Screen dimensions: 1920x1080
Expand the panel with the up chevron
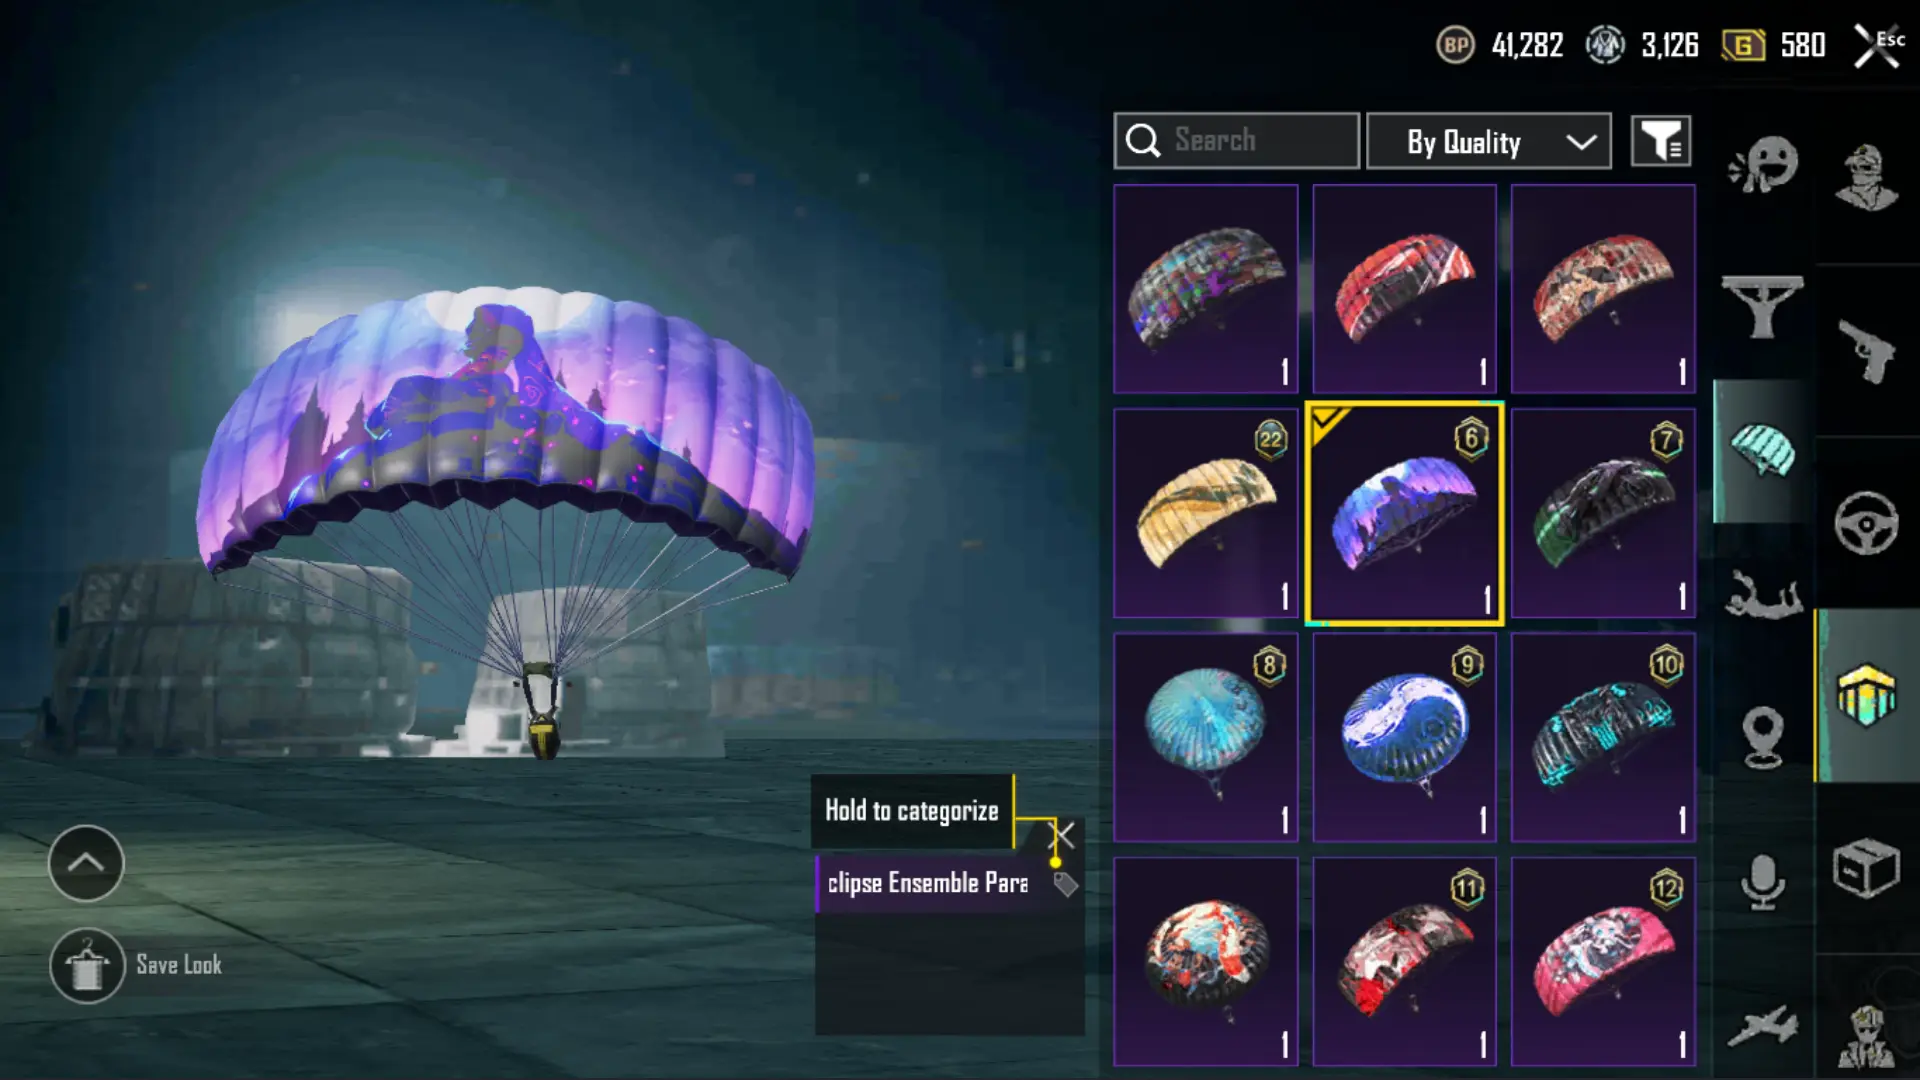coord(86,863)
